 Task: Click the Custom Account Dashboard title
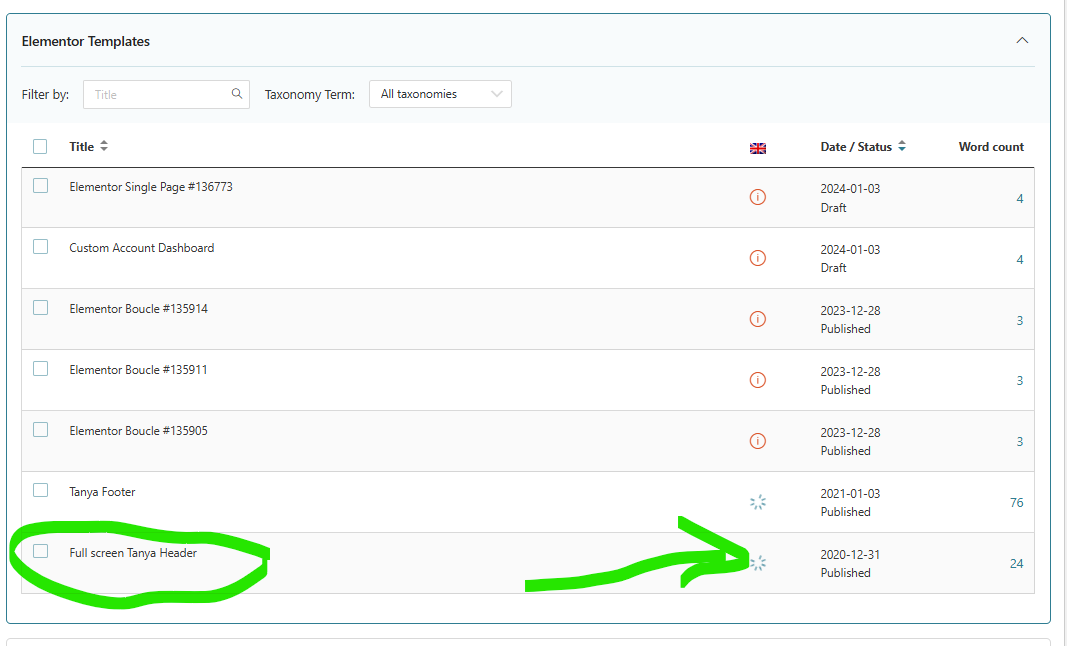[x=142, y=248]
